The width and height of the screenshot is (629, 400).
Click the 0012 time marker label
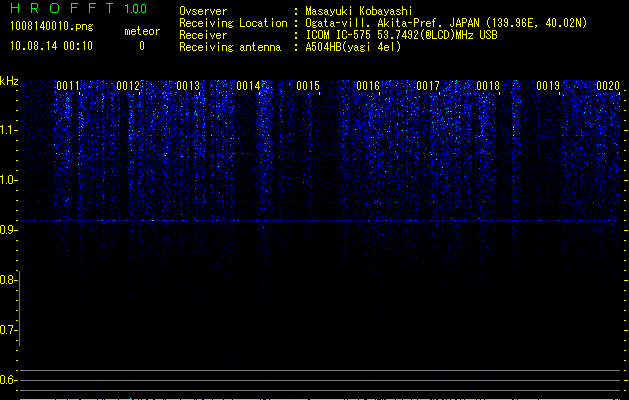(x=128, y=86)
